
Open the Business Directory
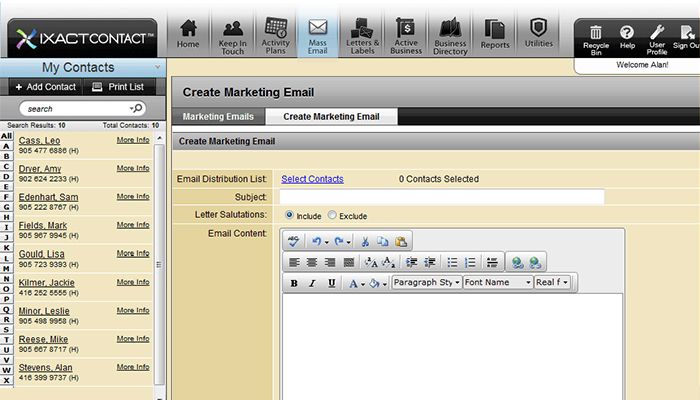[450, 36]
